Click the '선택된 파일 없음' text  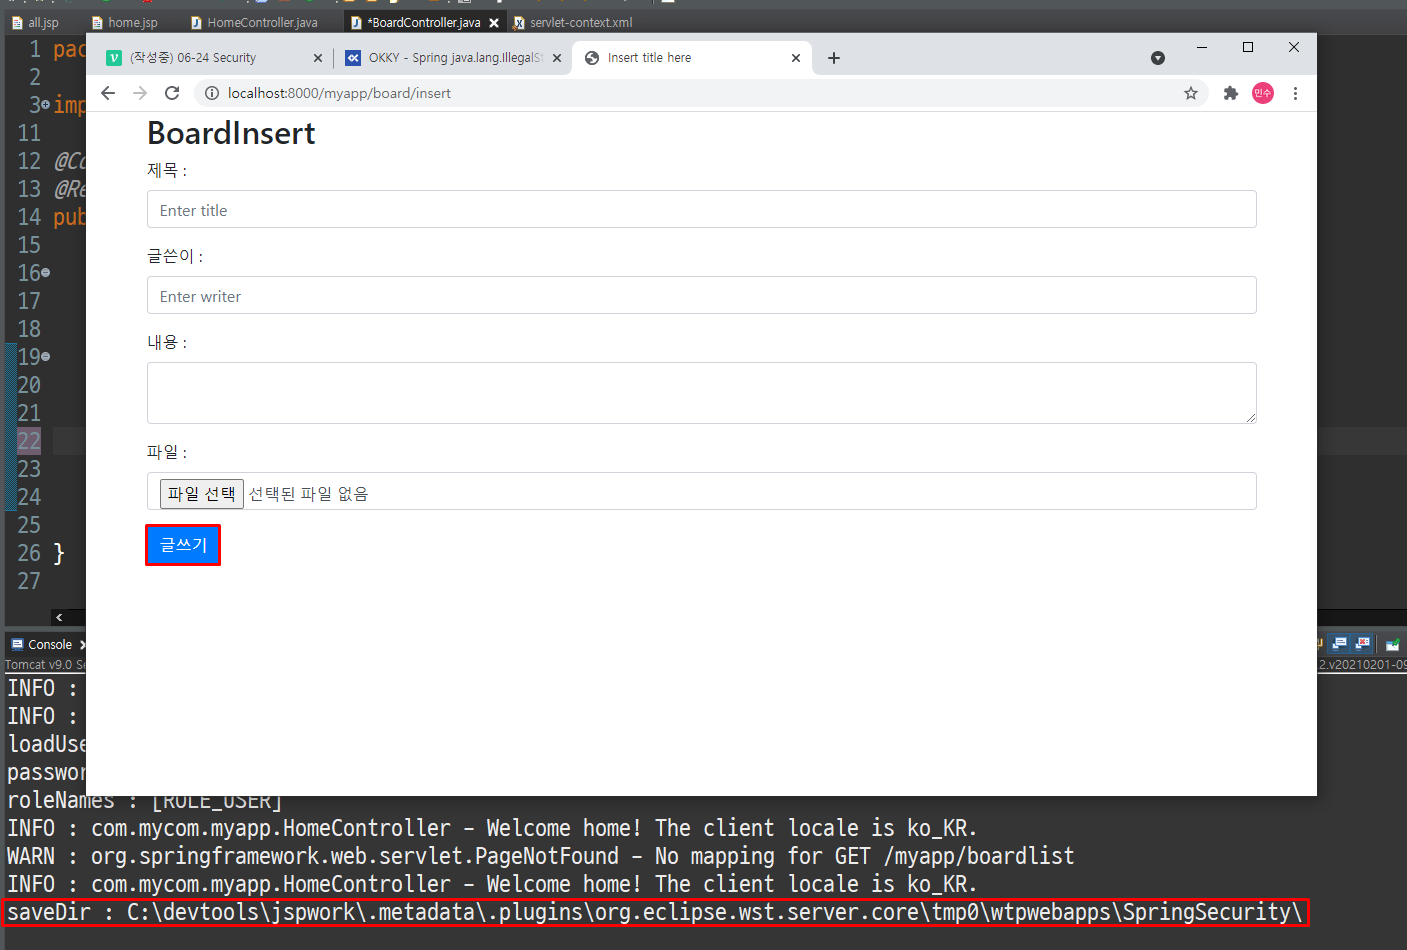[x=308, y=493]
